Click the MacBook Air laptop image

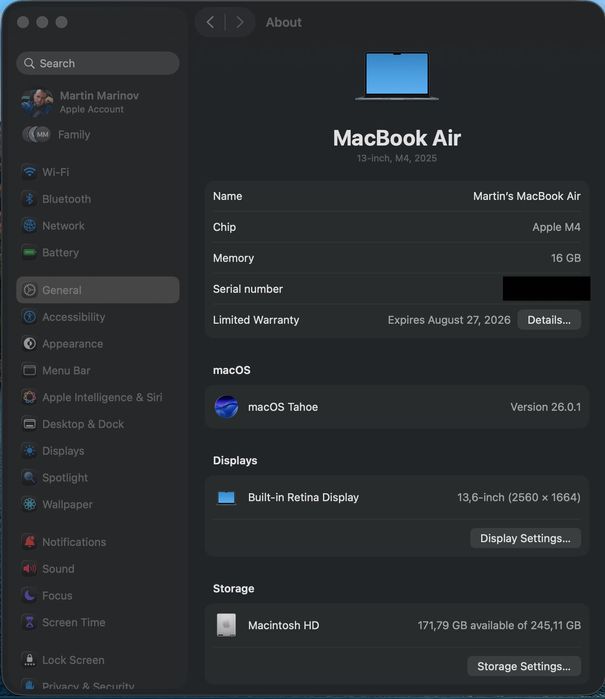point(397,76)
